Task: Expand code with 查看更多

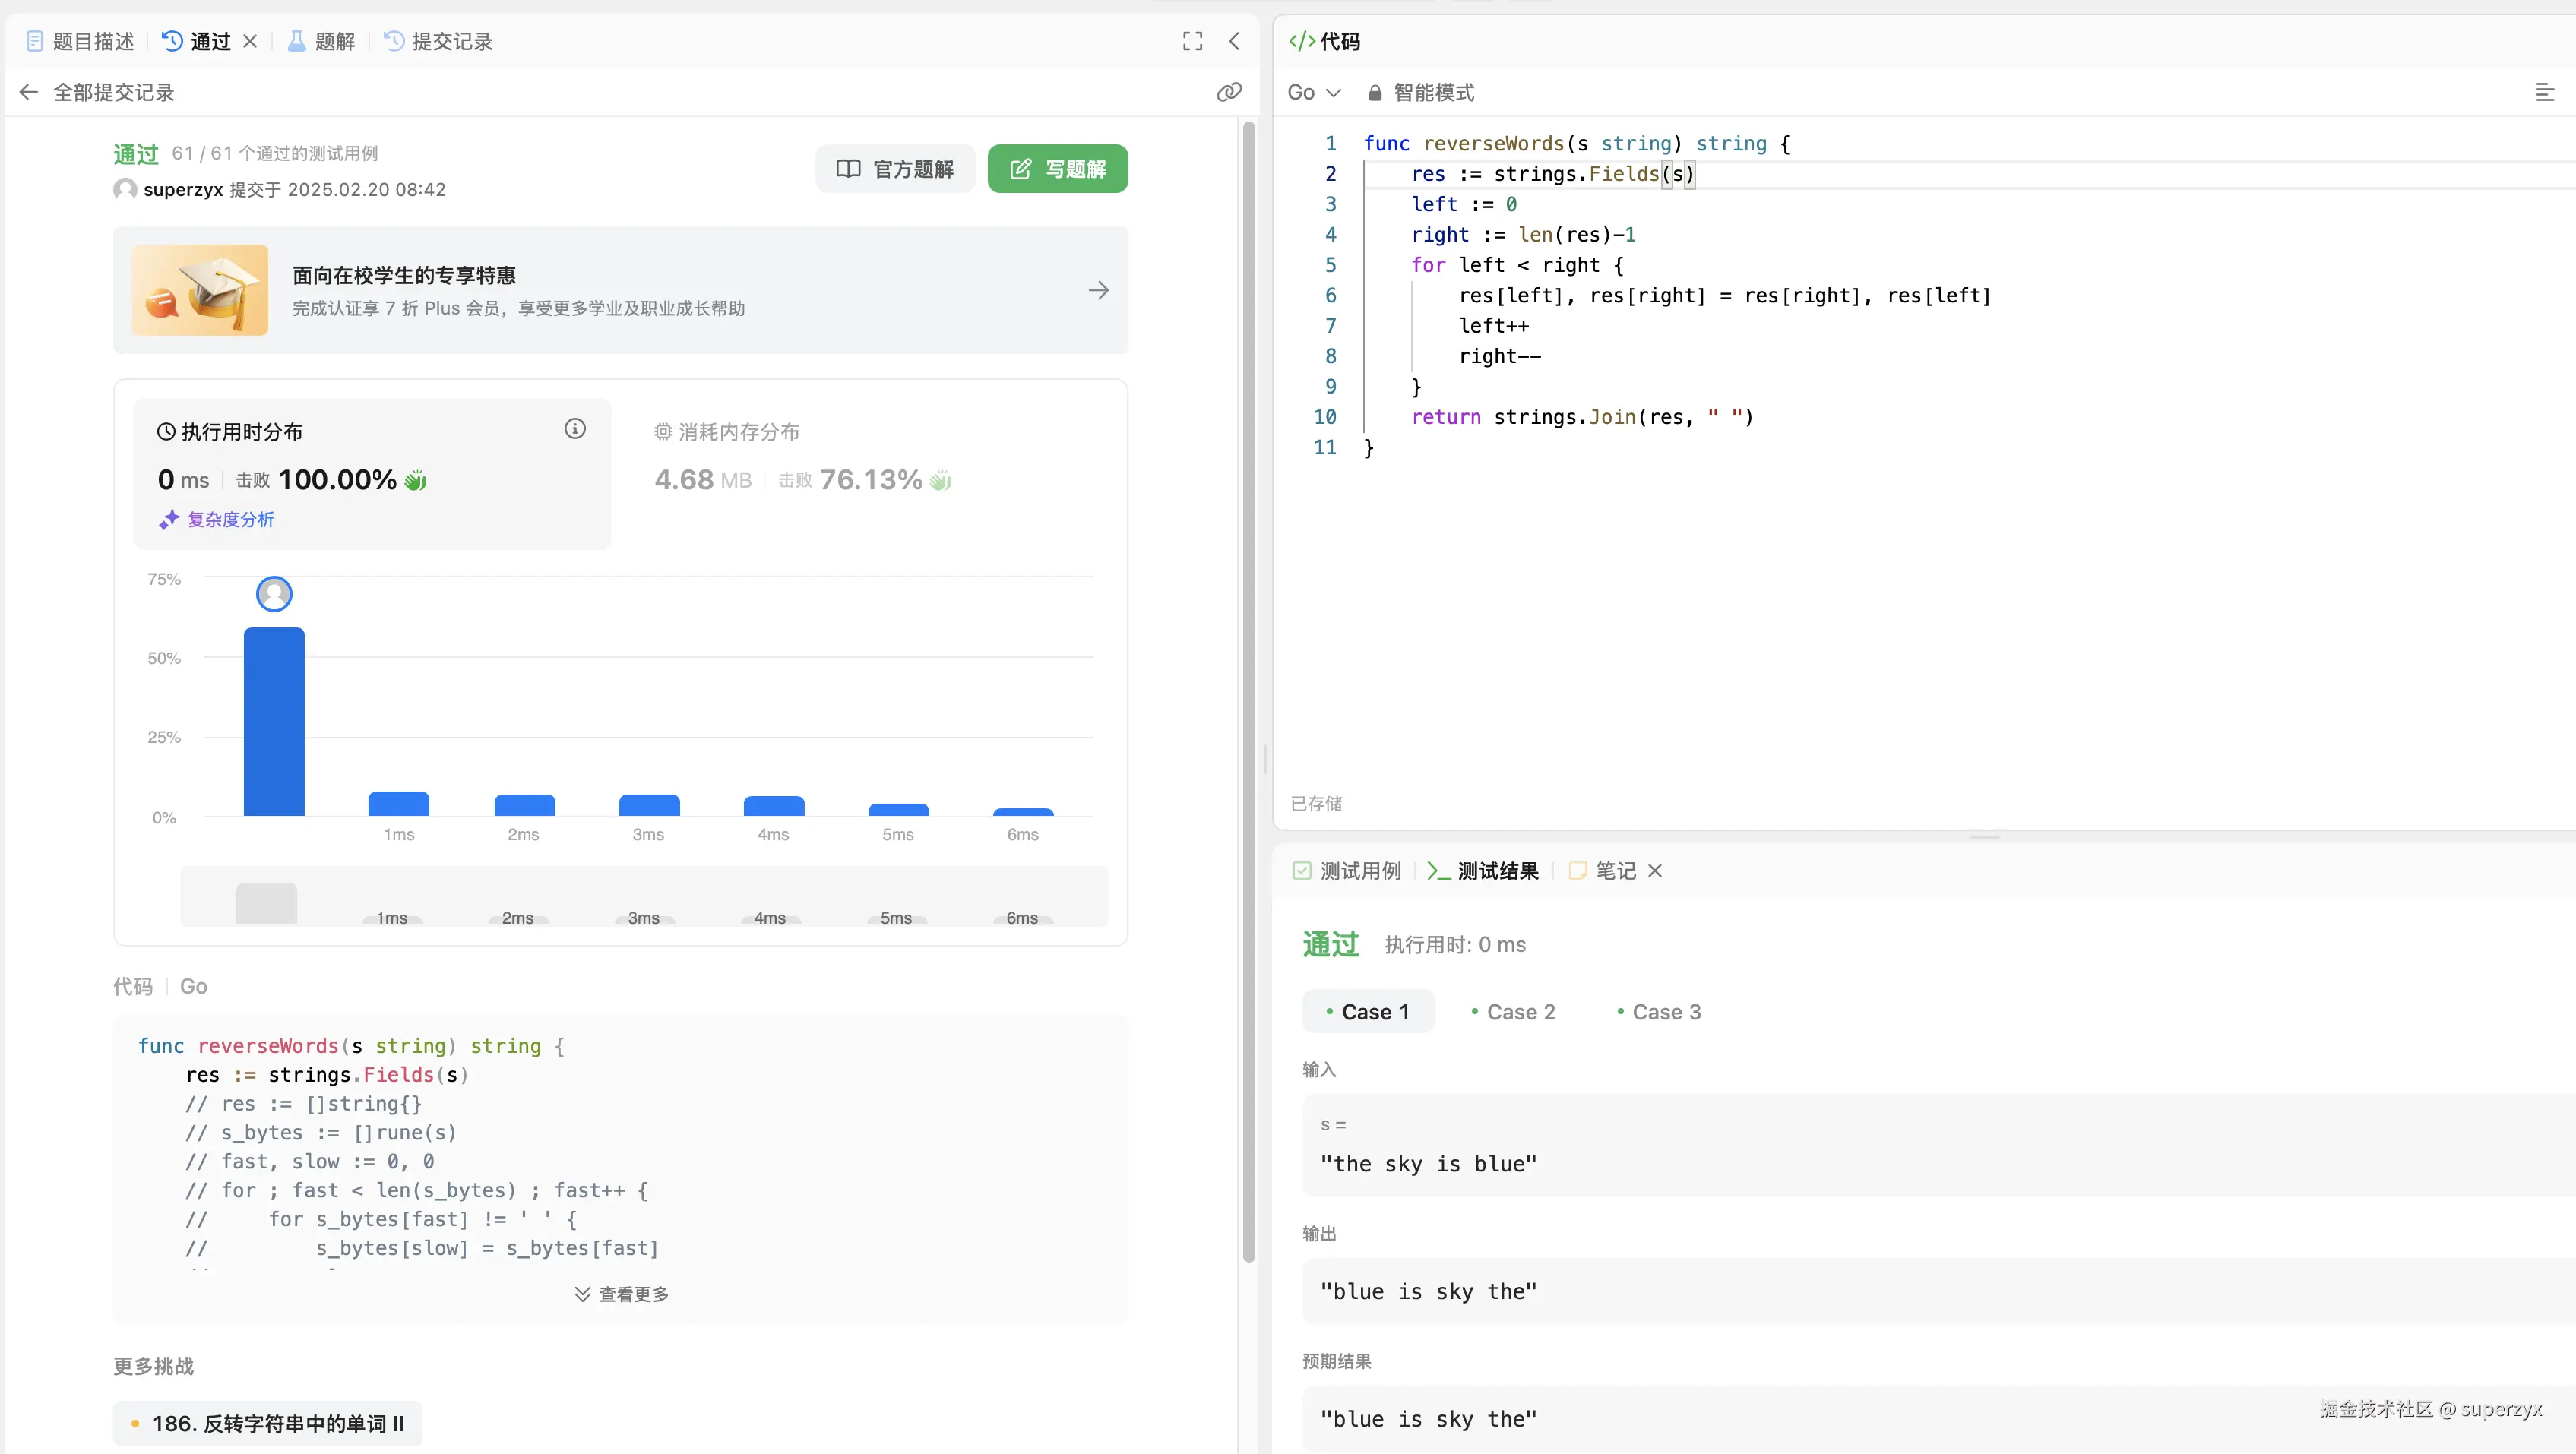Action: [x=621, y=1294]
